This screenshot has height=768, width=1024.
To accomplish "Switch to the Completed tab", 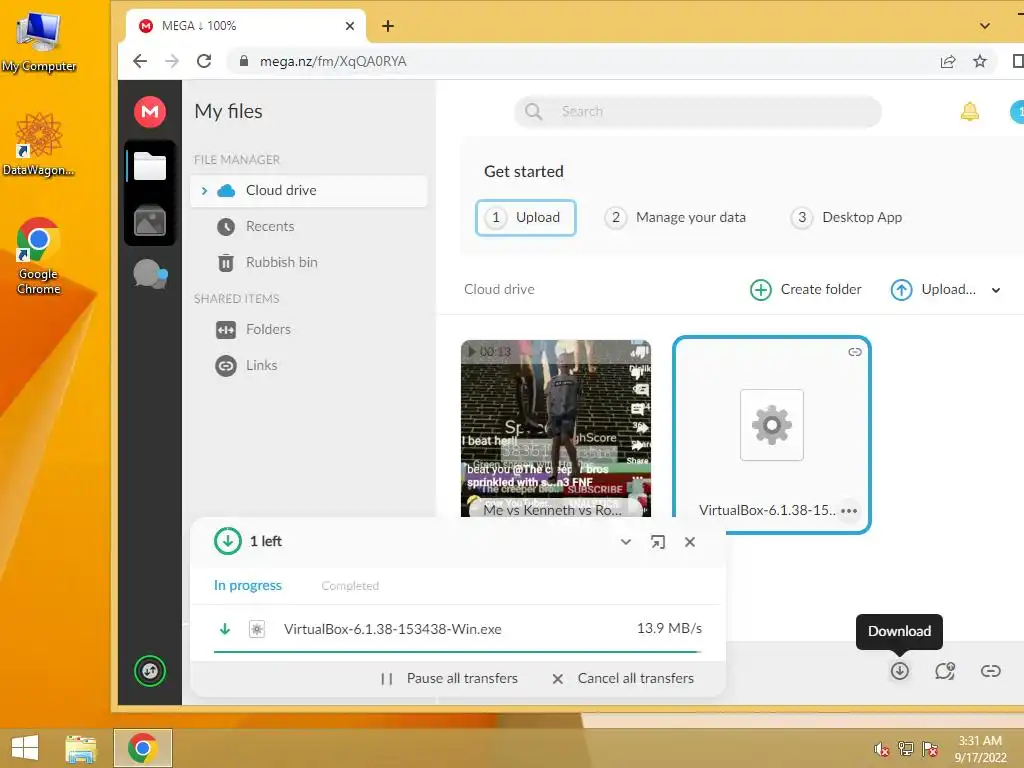I will 350,586.
